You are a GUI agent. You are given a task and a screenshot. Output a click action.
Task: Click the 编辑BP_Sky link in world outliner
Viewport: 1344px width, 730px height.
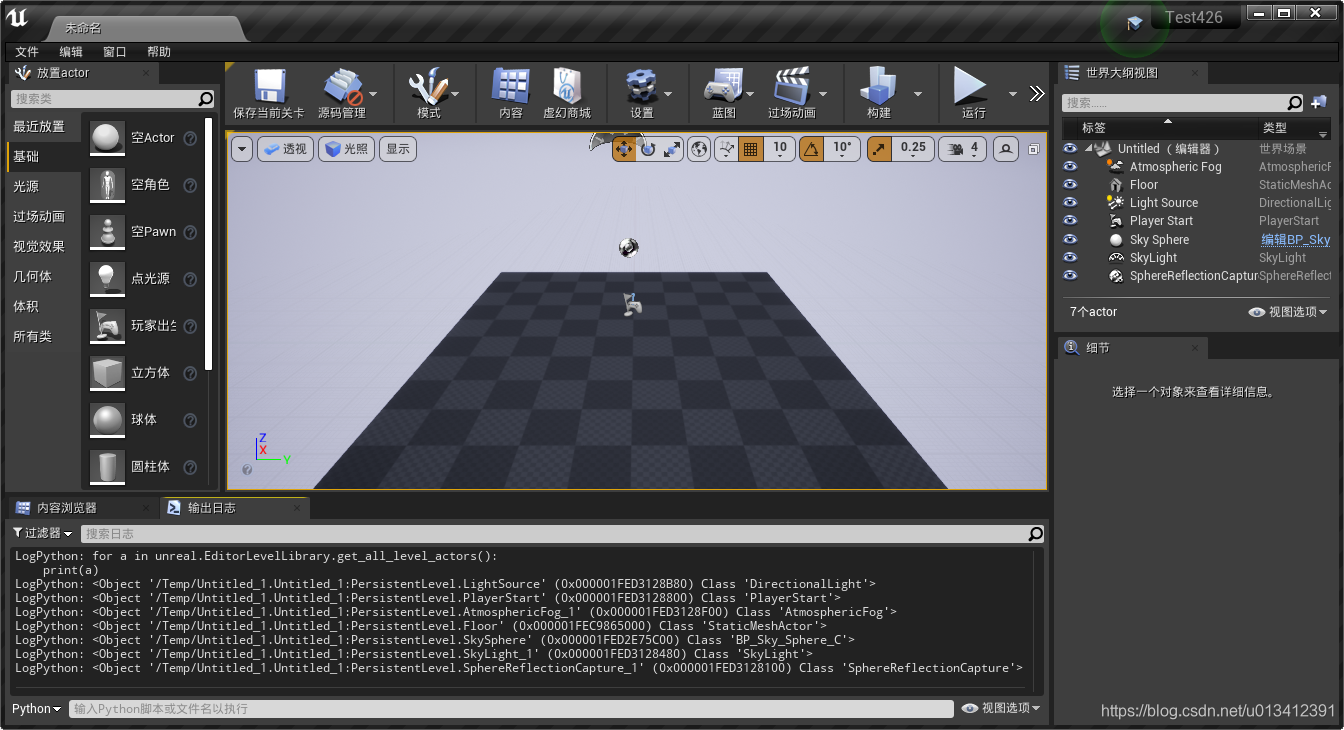1296,239
